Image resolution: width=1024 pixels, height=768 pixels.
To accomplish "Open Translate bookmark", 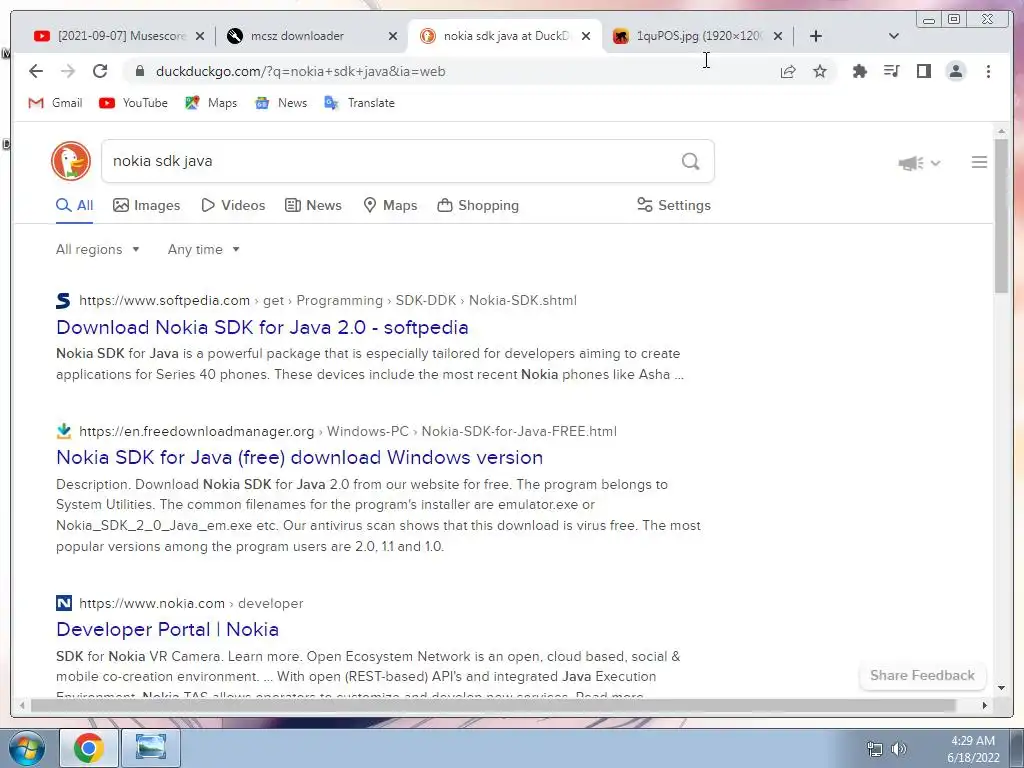I will coord(360,103).
